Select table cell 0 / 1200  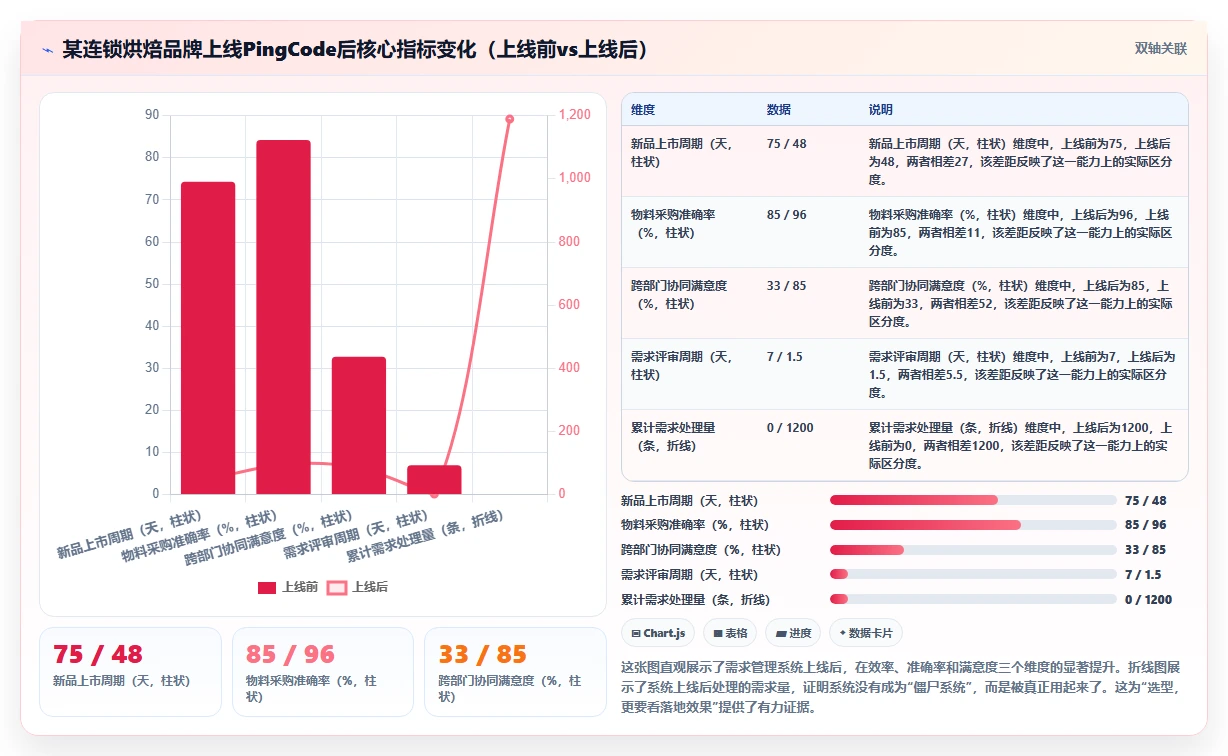(790, 428)
